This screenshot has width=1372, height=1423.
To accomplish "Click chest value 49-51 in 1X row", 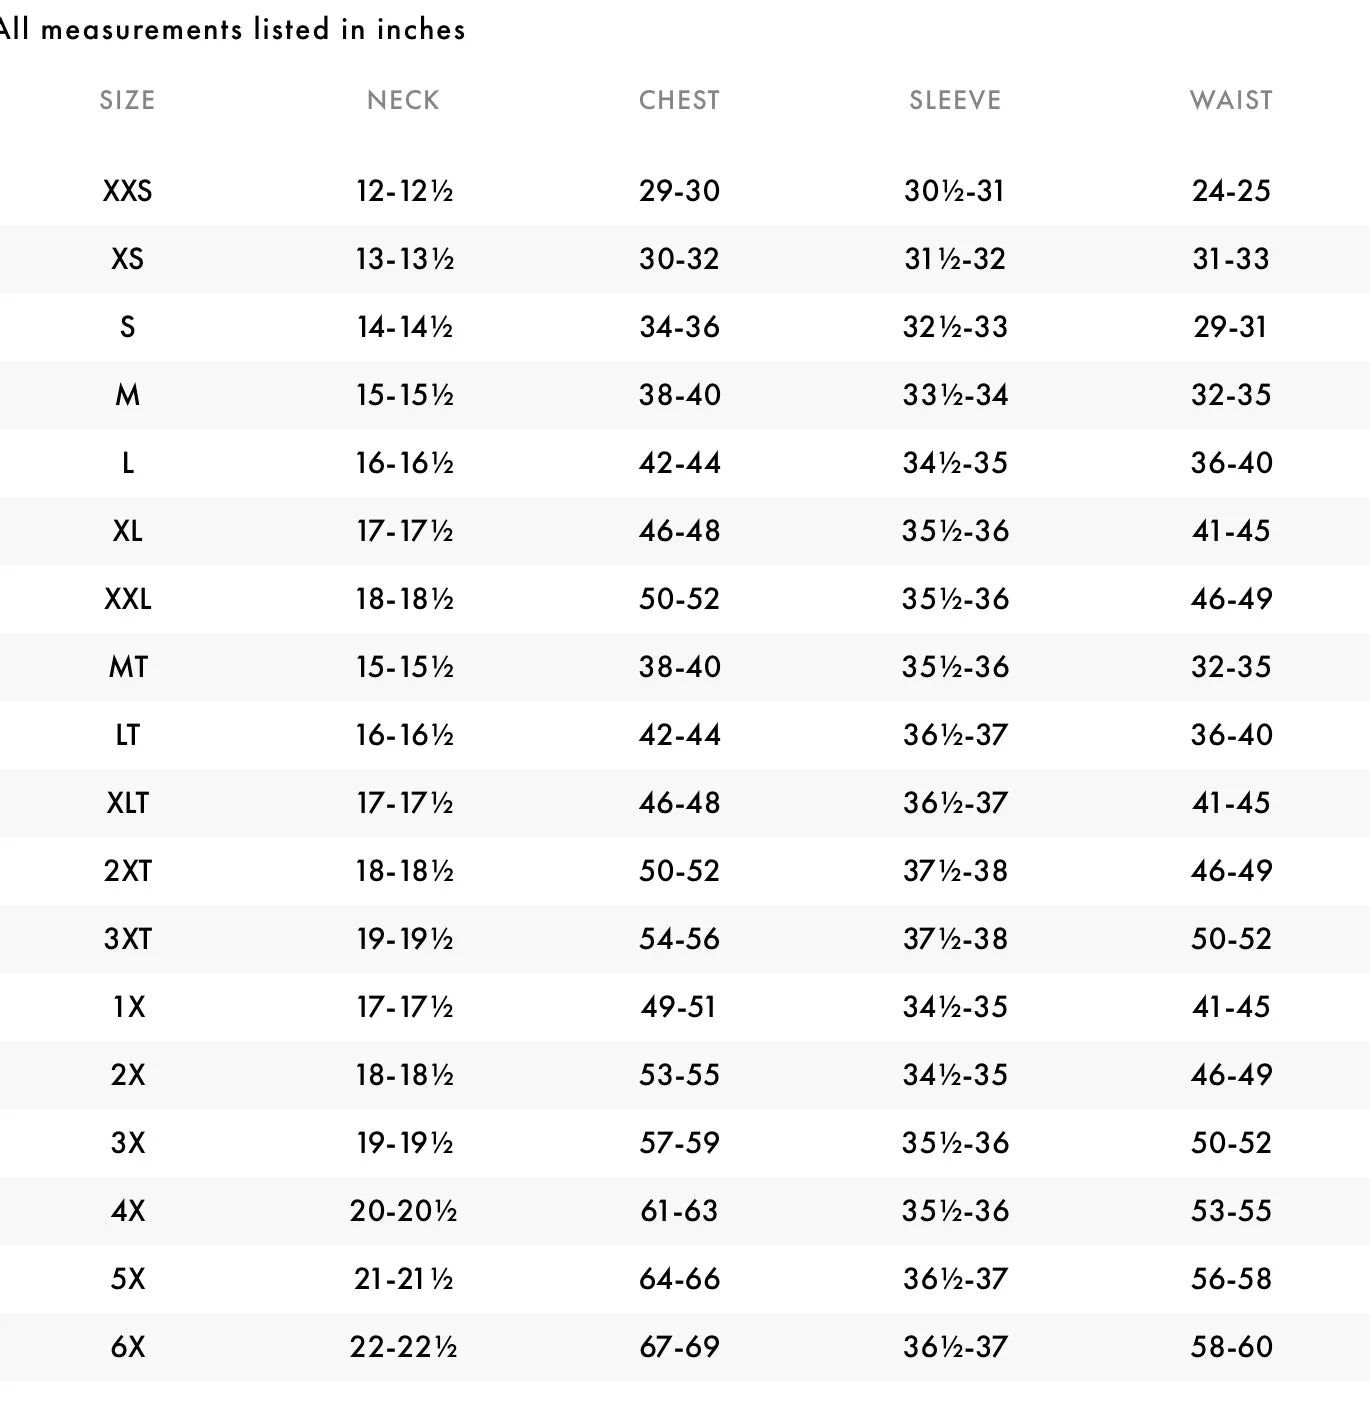I will click(x=679, y=1007).
